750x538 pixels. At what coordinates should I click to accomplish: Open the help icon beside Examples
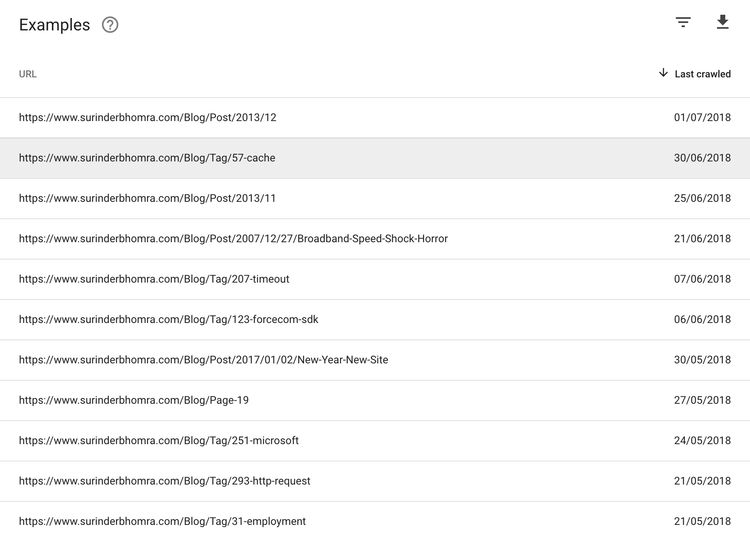tap(110, 25)
